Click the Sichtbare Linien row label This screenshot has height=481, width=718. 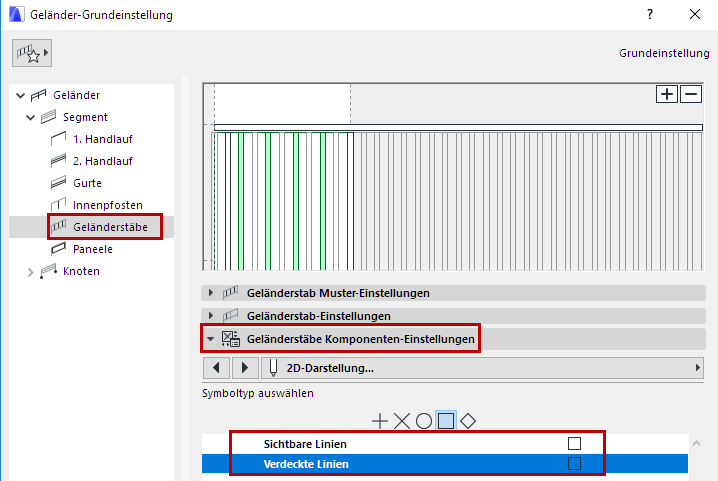[x=305, y=444]
